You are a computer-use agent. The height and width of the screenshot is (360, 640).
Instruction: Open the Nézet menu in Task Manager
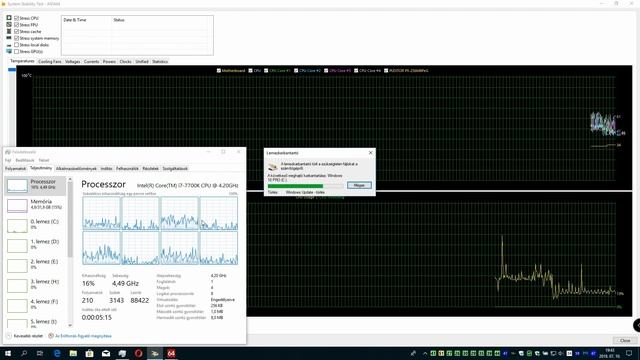coord(44,160)
